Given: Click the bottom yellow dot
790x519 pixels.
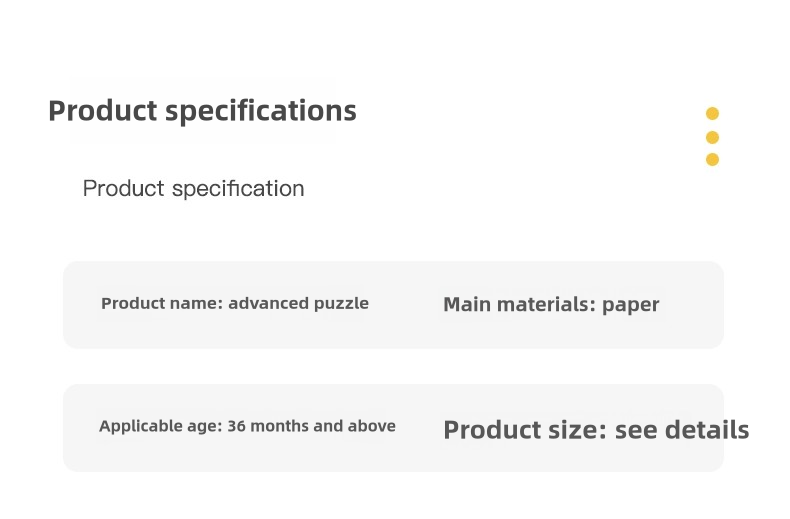Looking at the screenshot, I should [x=712, y=159].
